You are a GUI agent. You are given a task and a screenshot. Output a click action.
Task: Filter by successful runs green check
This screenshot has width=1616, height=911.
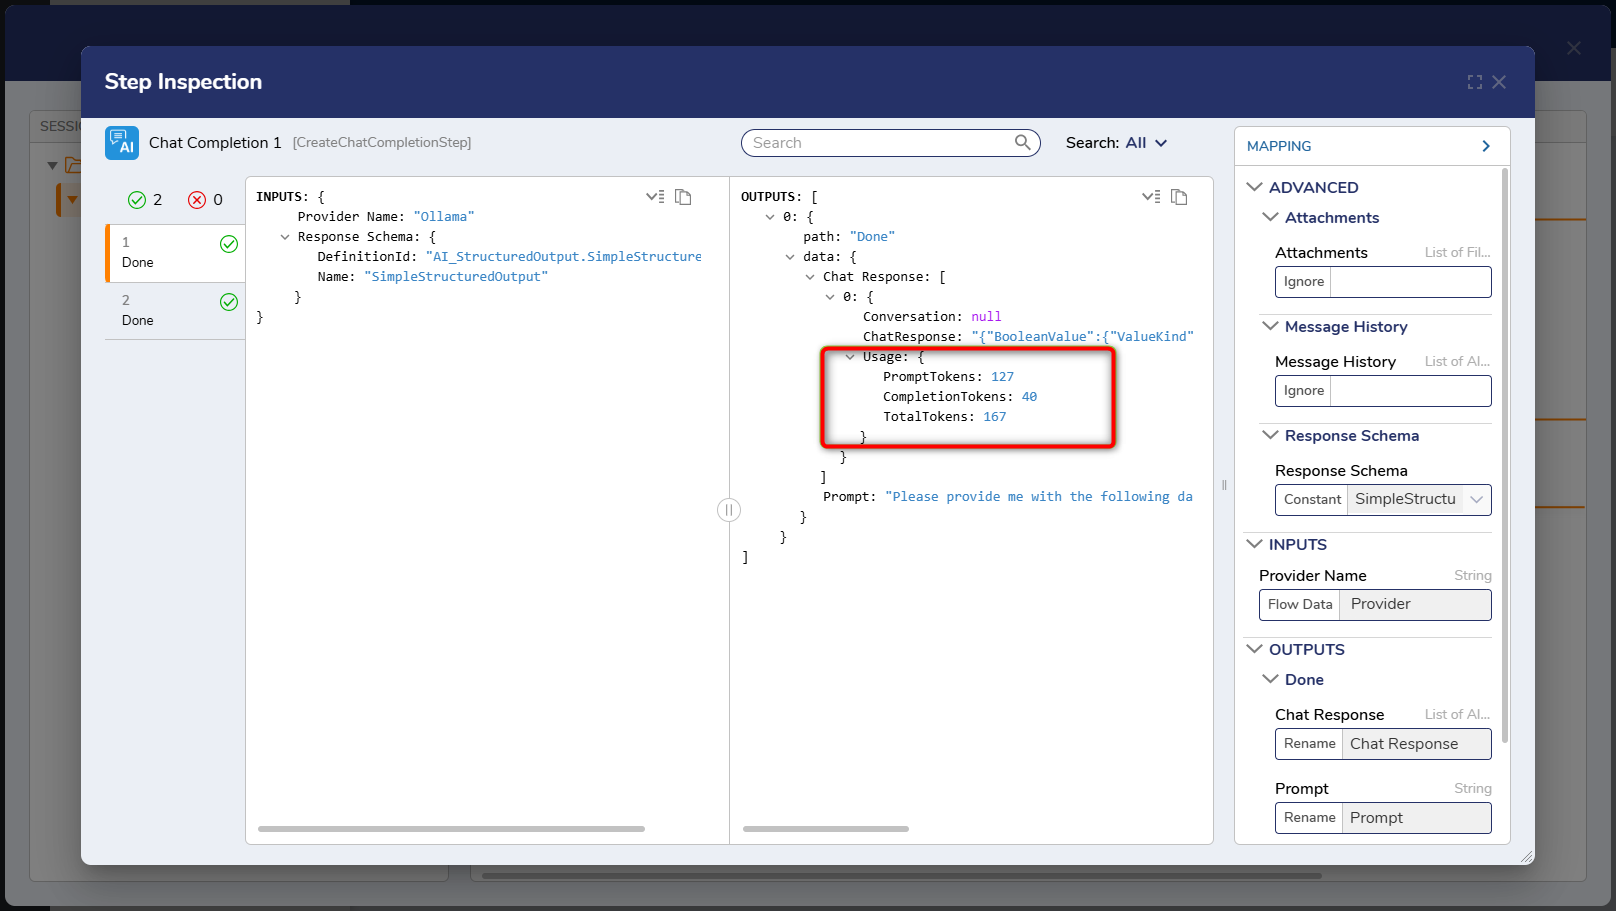point(137,200)
